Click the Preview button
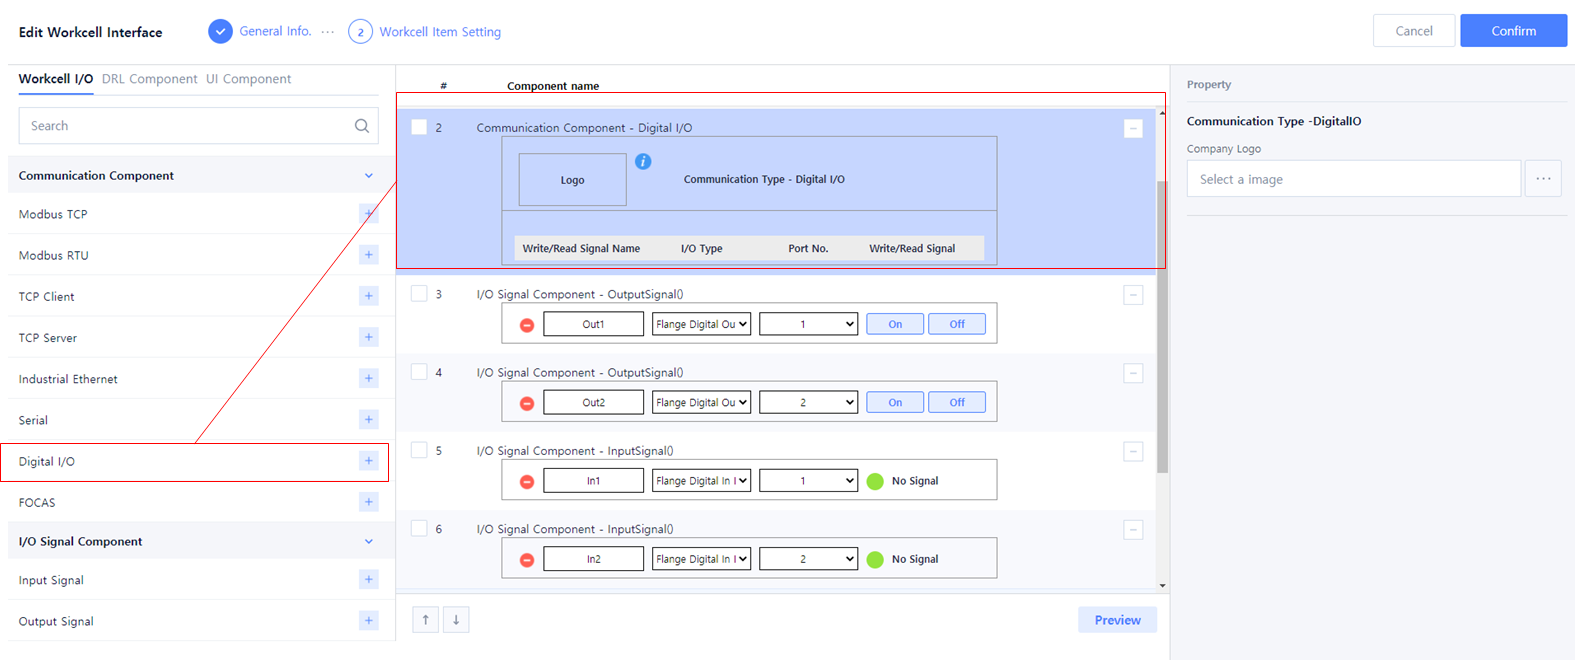The width and height of the screenshot is (1575, 660). [x=1117, y=620]
